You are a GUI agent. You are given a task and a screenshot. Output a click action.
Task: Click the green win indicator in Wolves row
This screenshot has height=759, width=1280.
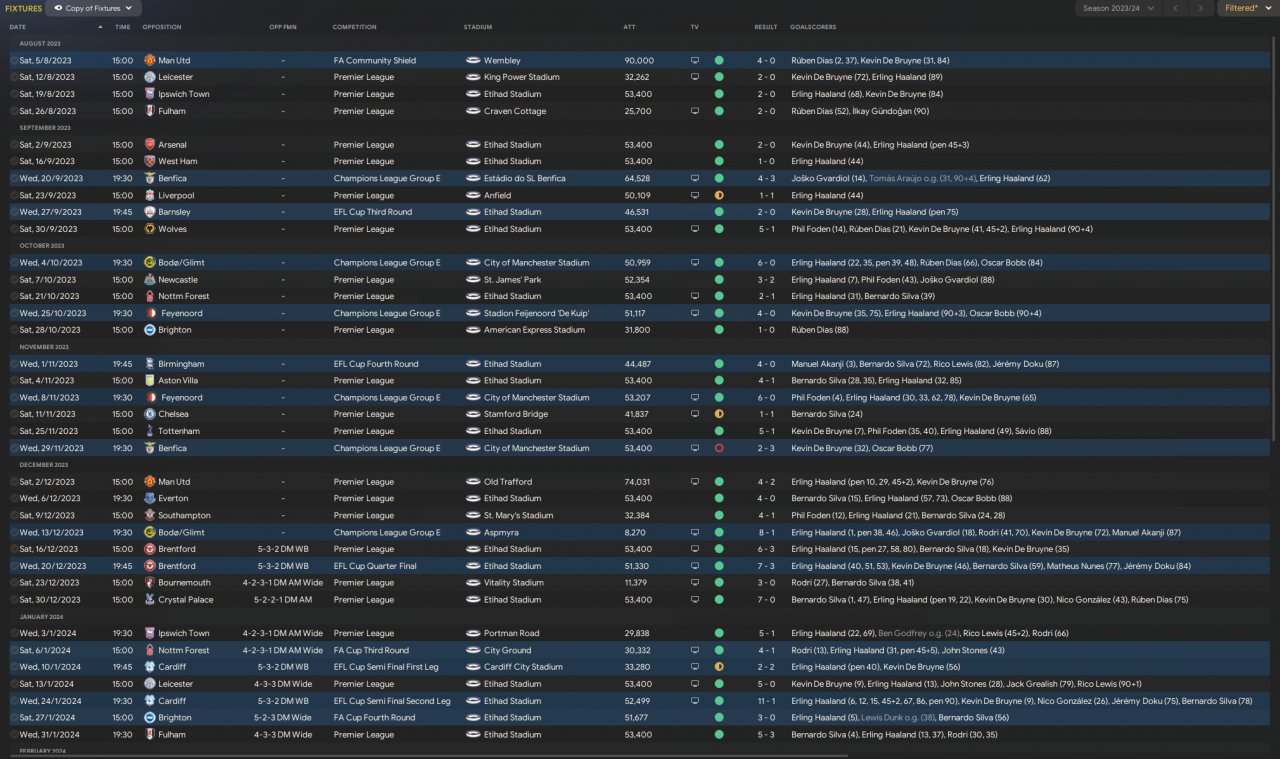718,229
